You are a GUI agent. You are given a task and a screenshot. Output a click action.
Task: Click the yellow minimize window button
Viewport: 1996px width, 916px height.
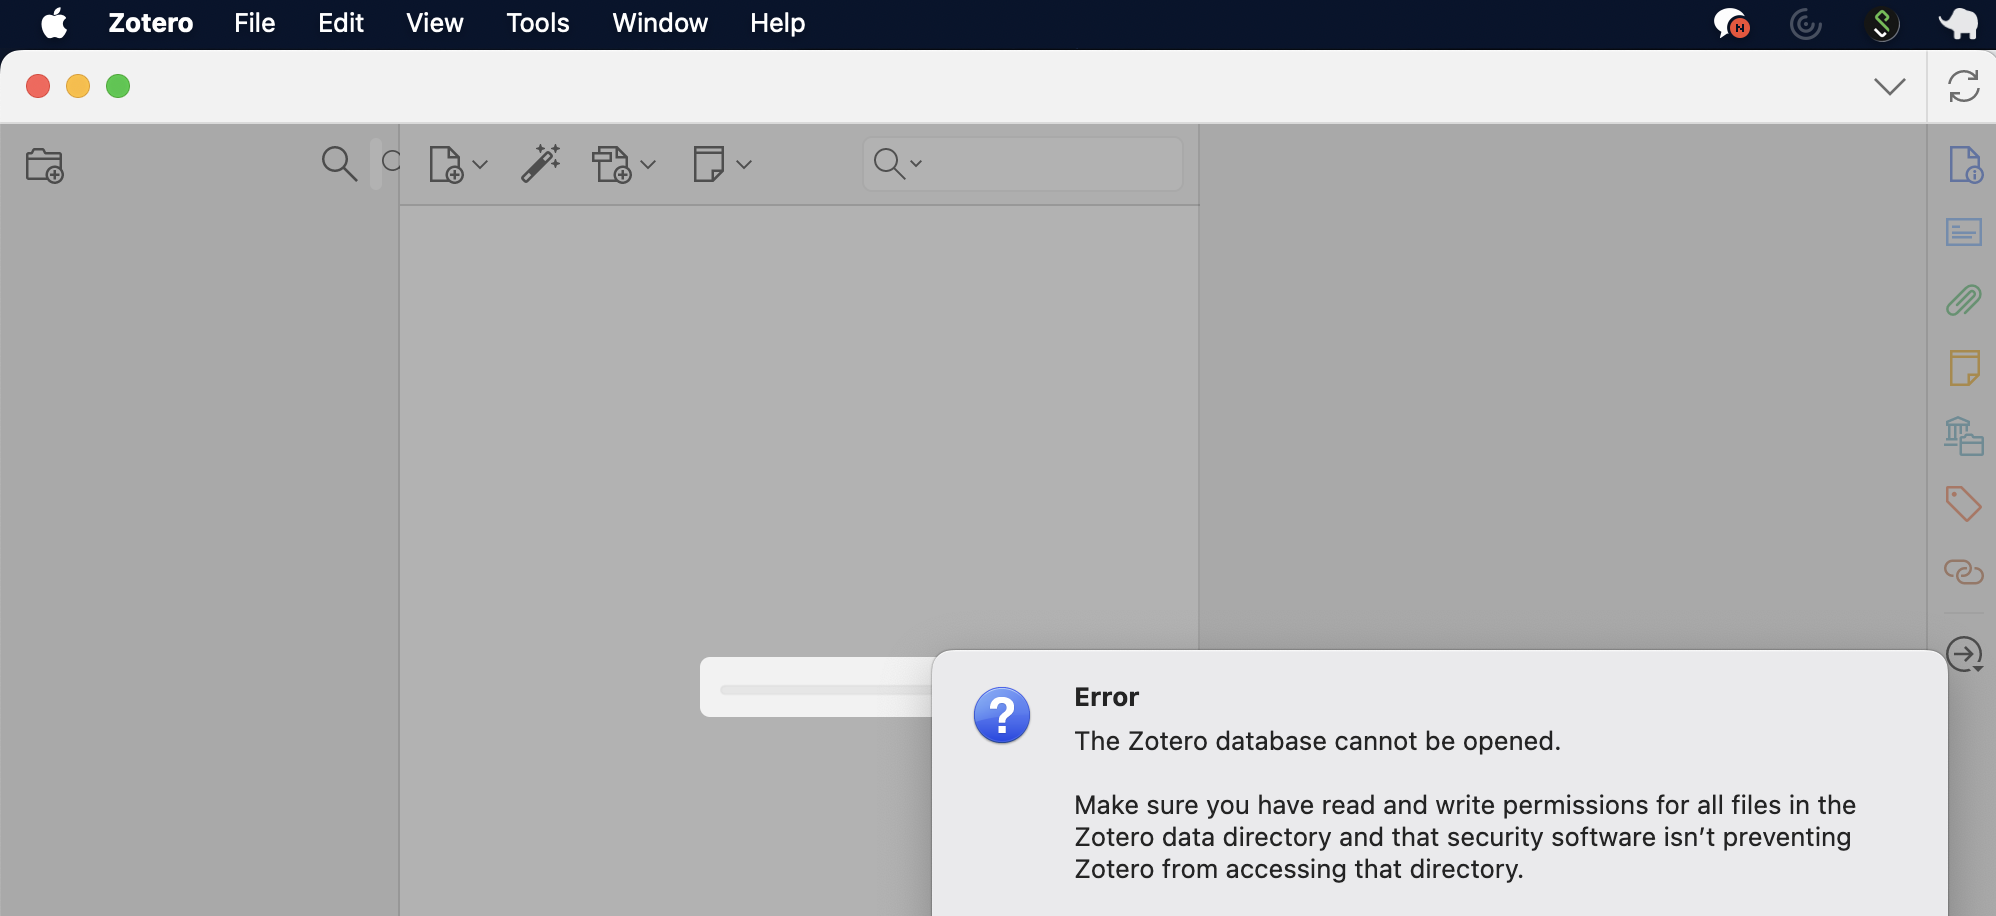tap(78, 86)
